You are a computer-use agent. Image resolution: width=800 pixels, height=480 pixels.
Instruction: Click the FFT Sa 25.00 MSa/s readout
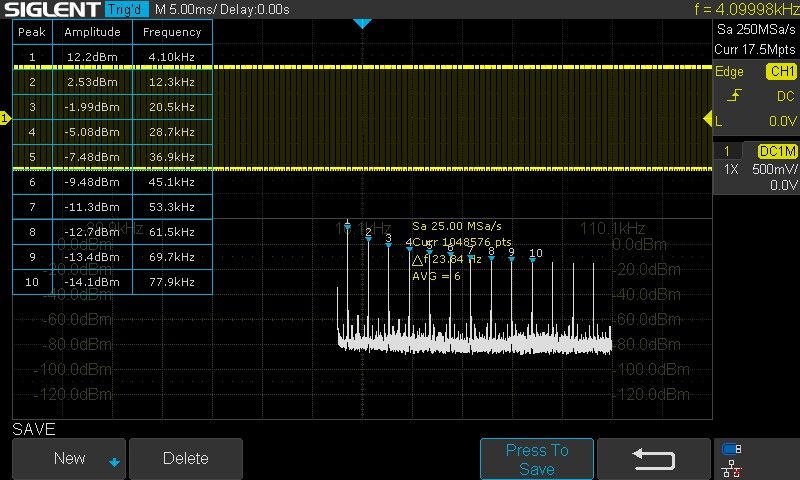(457, 225)
